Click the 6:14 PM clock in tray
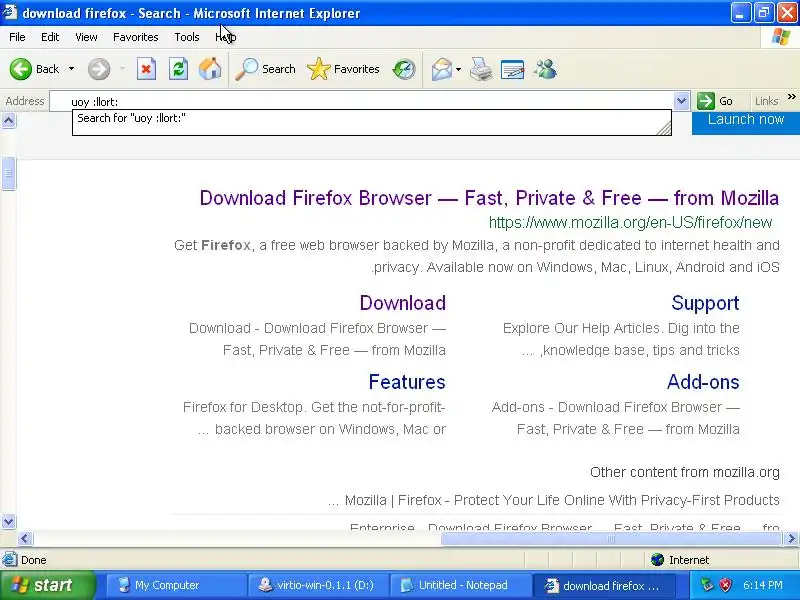Screen dimensions: 800x600 762,585
